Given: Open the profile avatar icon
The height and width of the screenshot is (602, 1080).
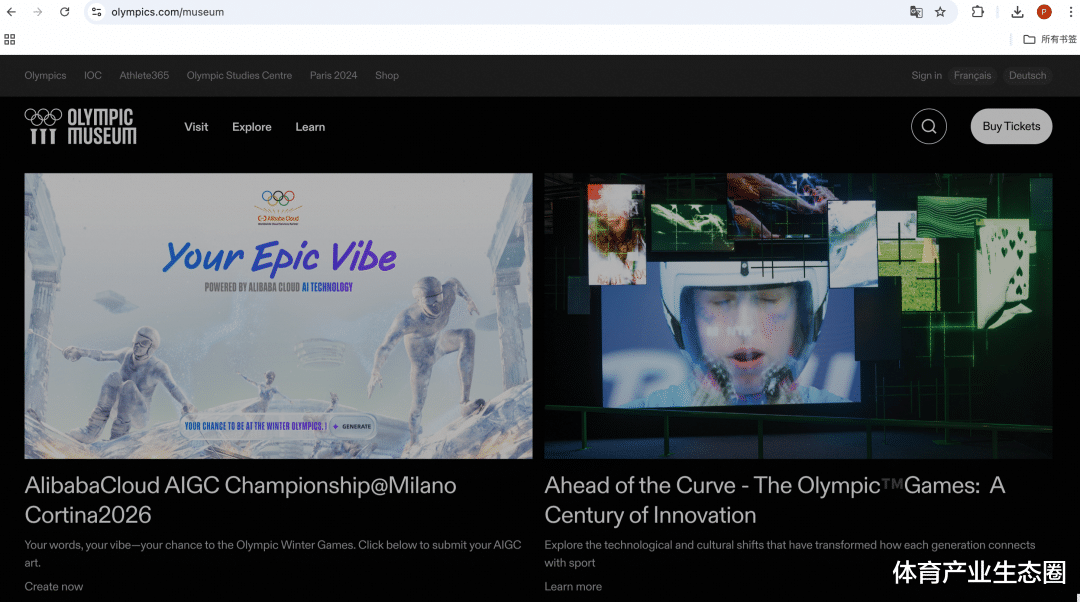Looking at the screenshot, I should 1044,12.
